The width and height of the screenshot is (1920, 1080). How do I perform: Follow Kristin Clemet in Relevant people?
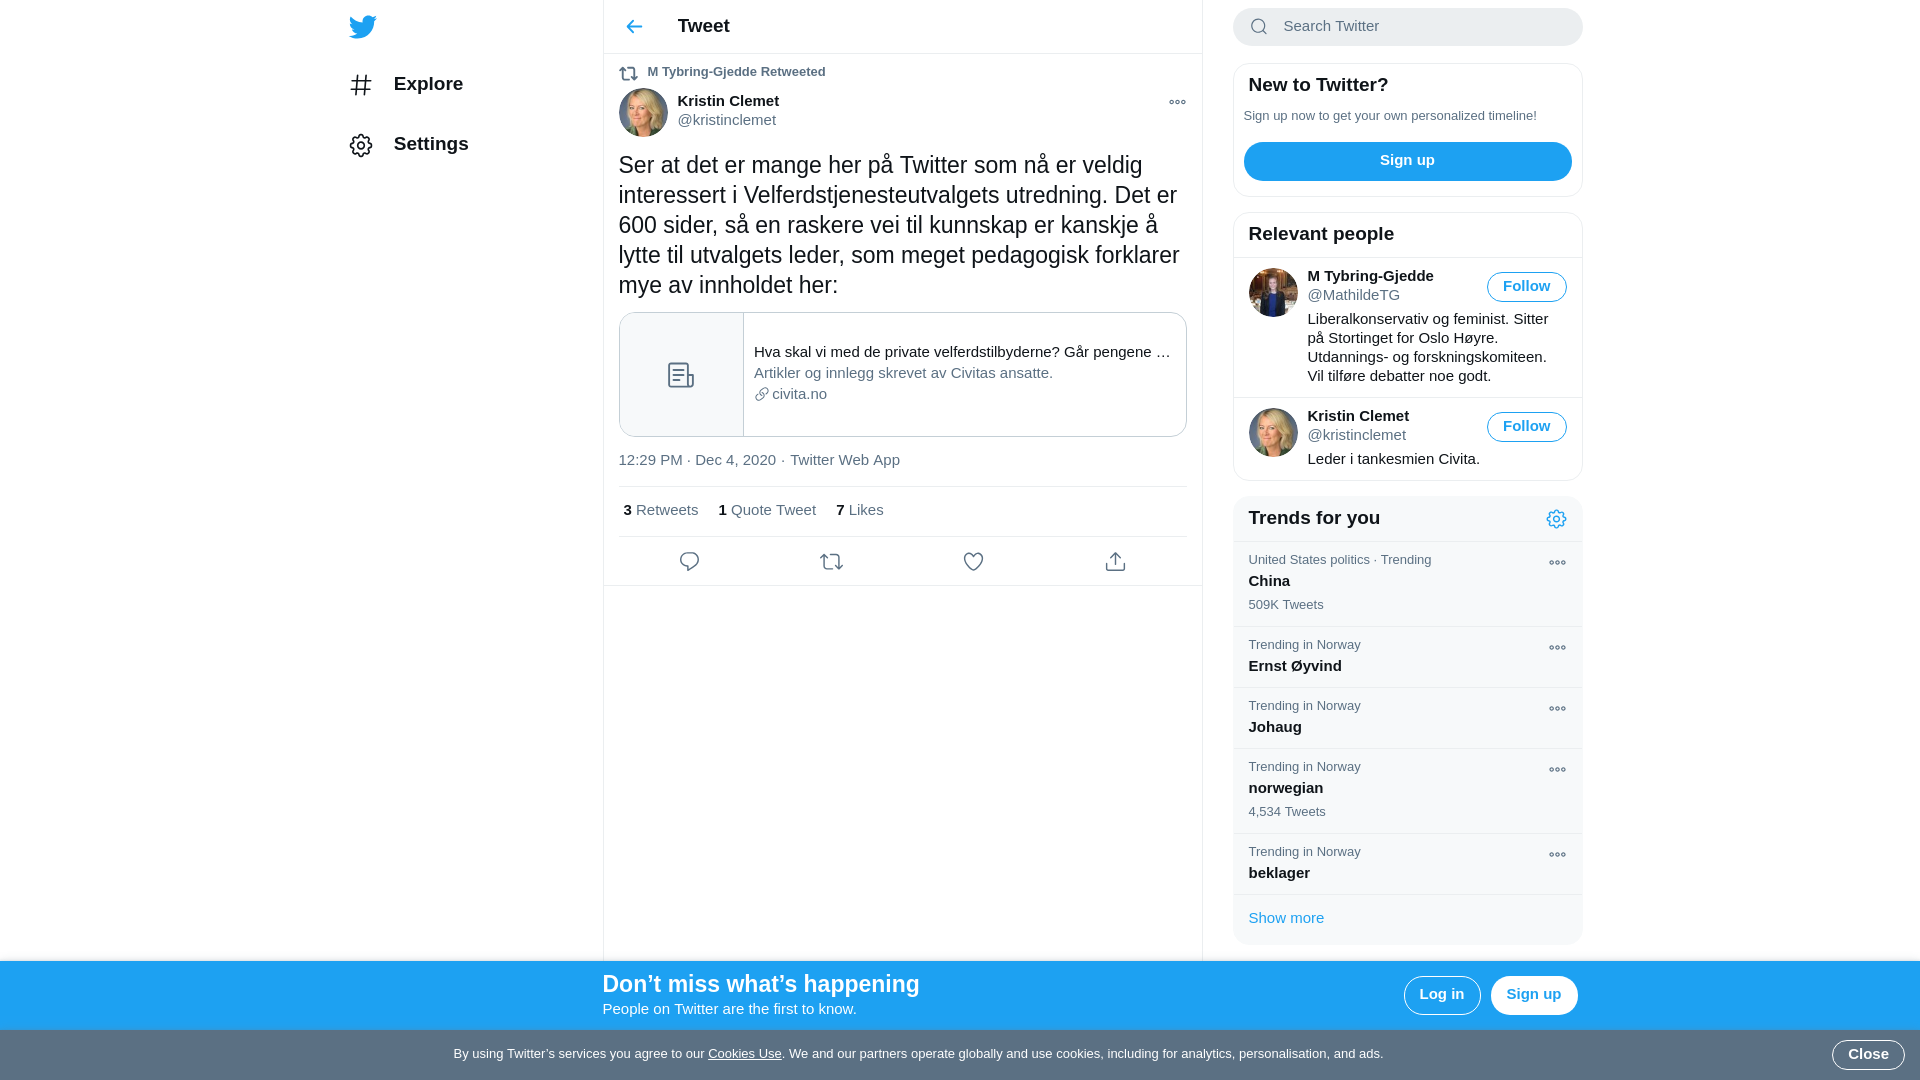pyautogui.click(x=1526, y=427)
